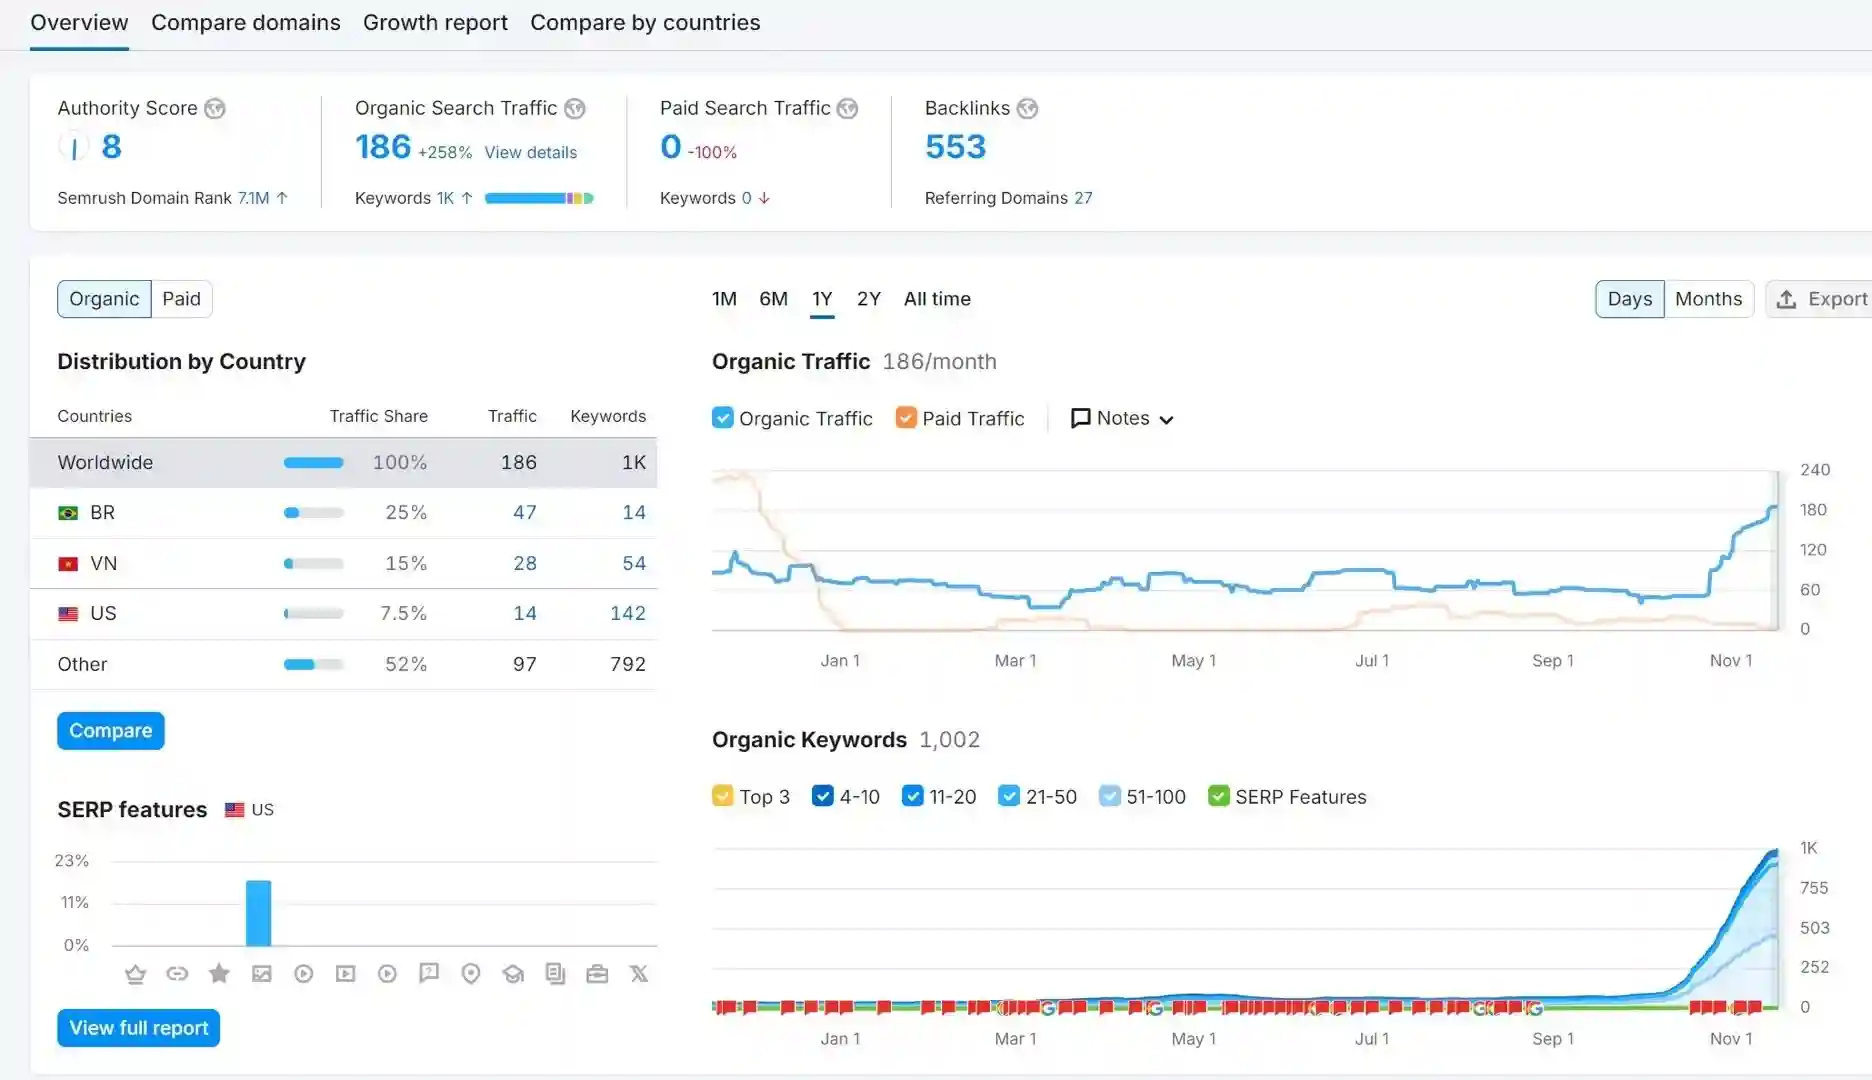
Task: Click the star reviews SERP icon
Action: [x=219, y=974]
